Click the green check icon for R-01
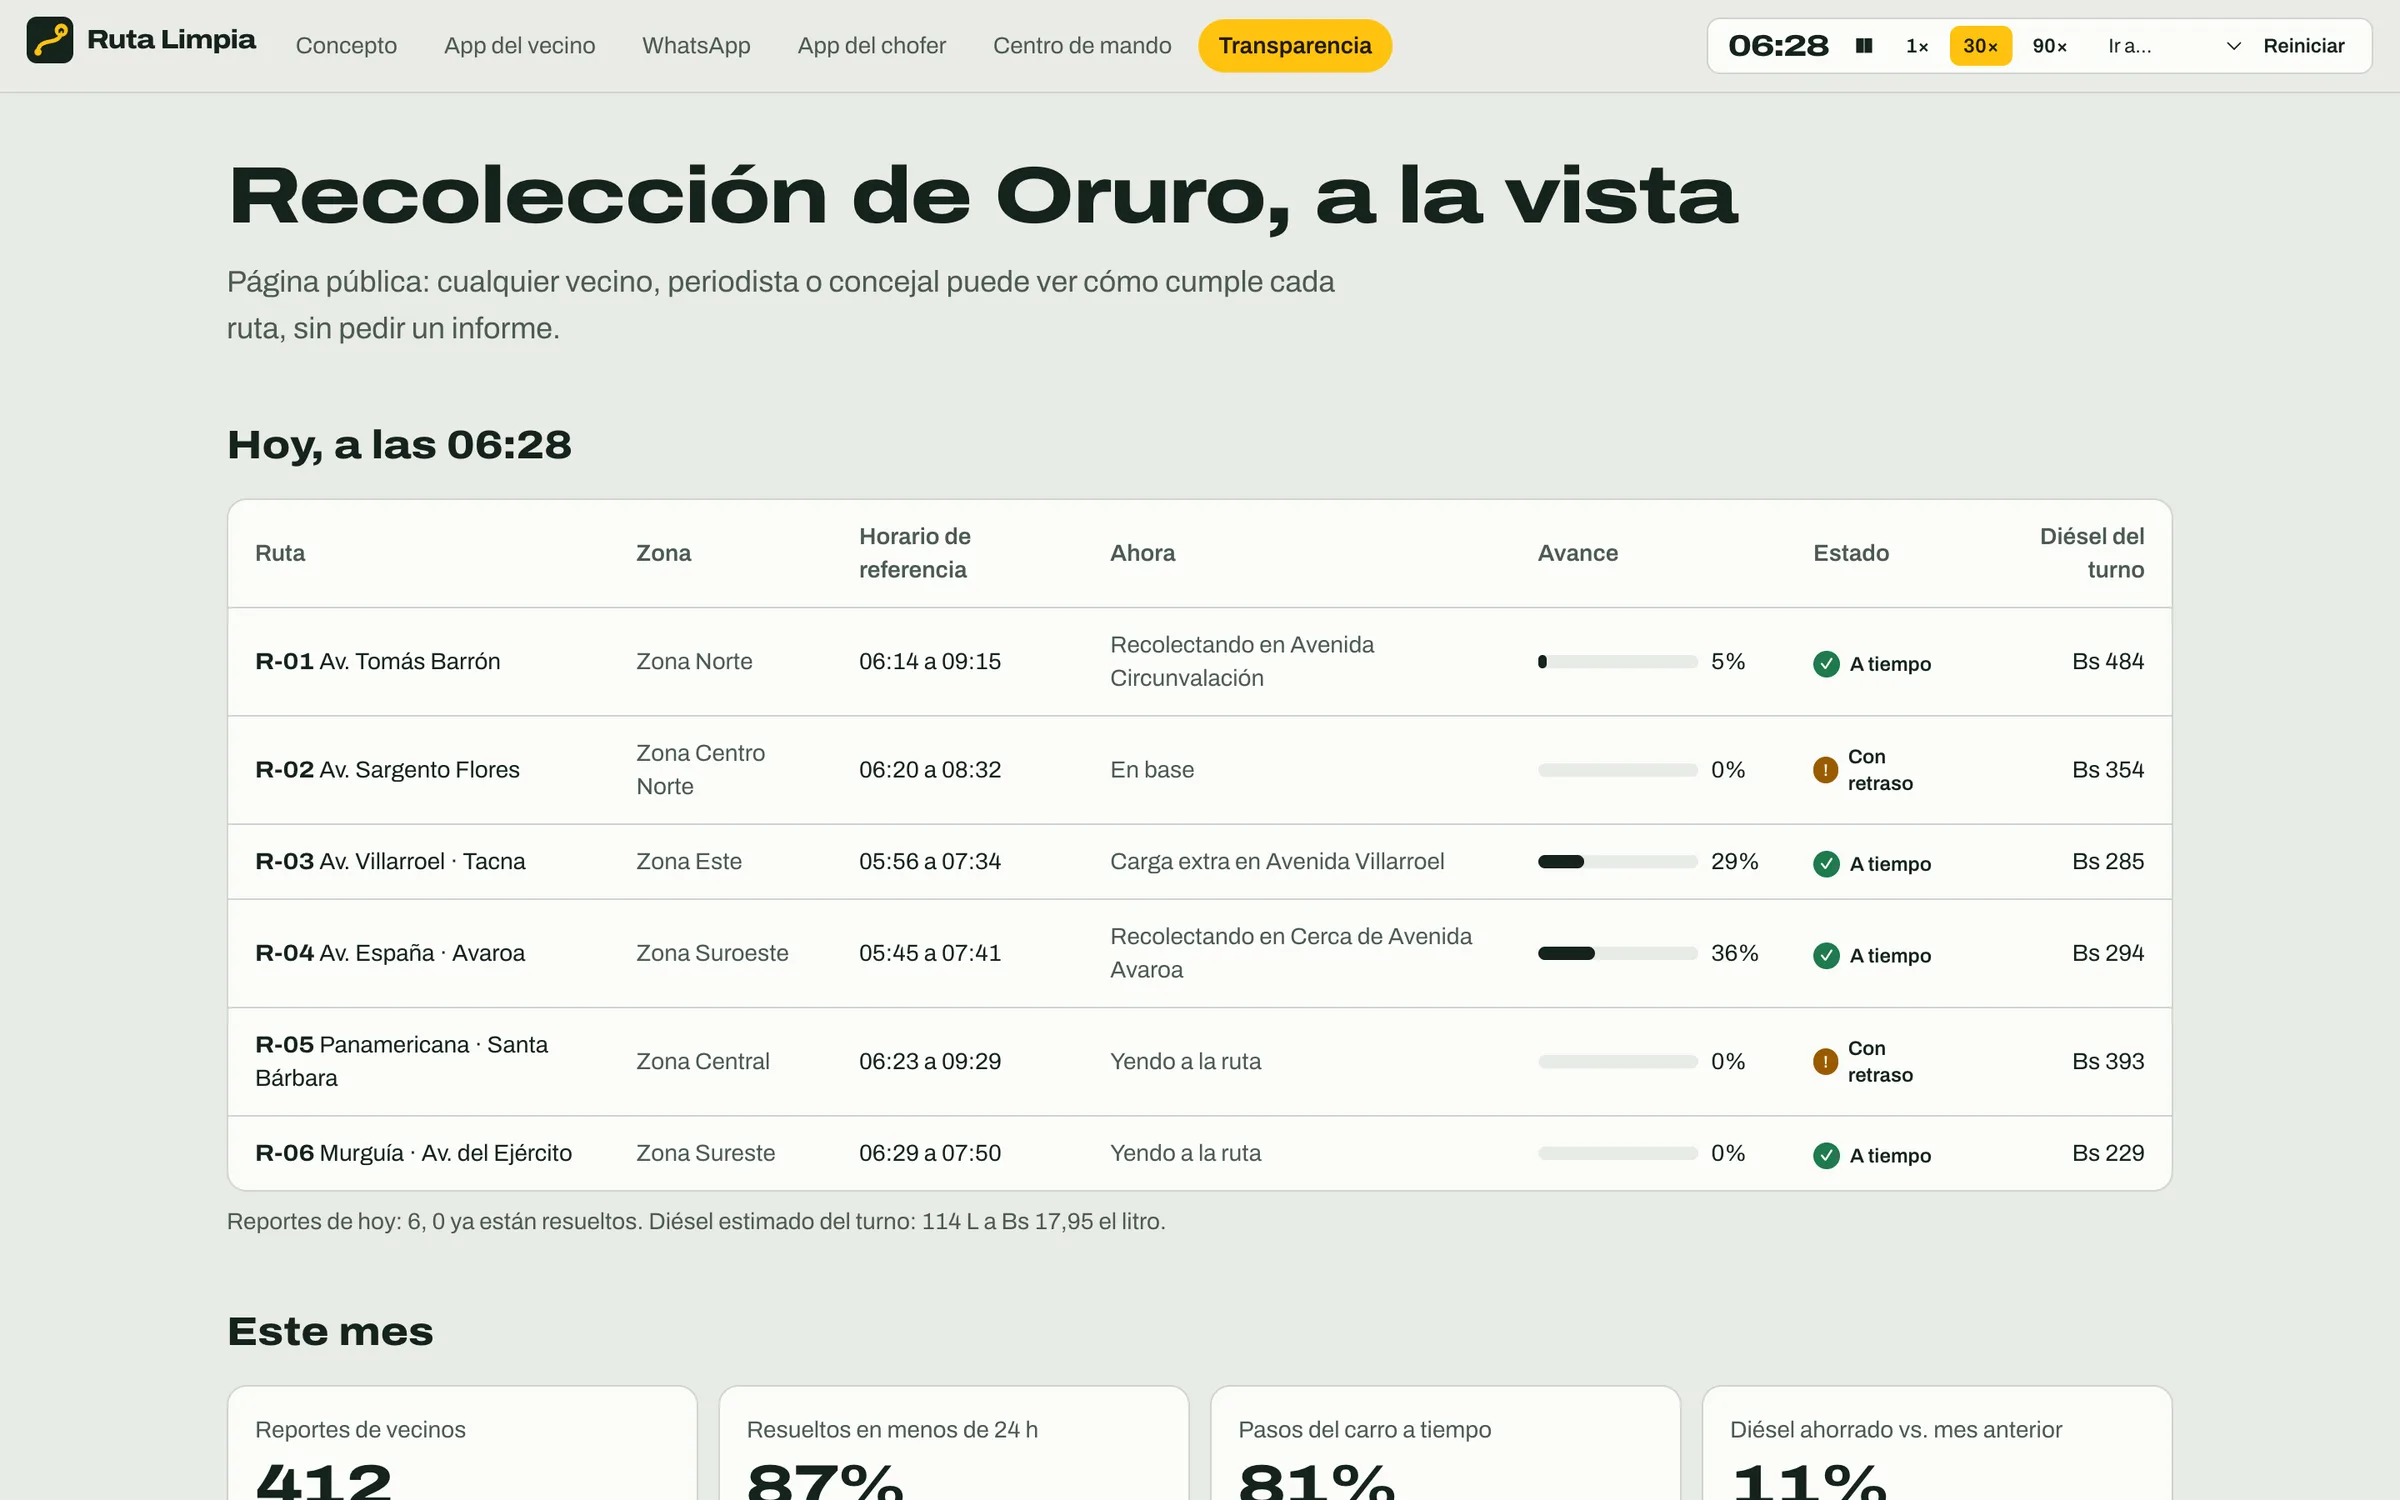Image resolution: width=2400 pixels, height=1500 pixels. coord(1826,664)
